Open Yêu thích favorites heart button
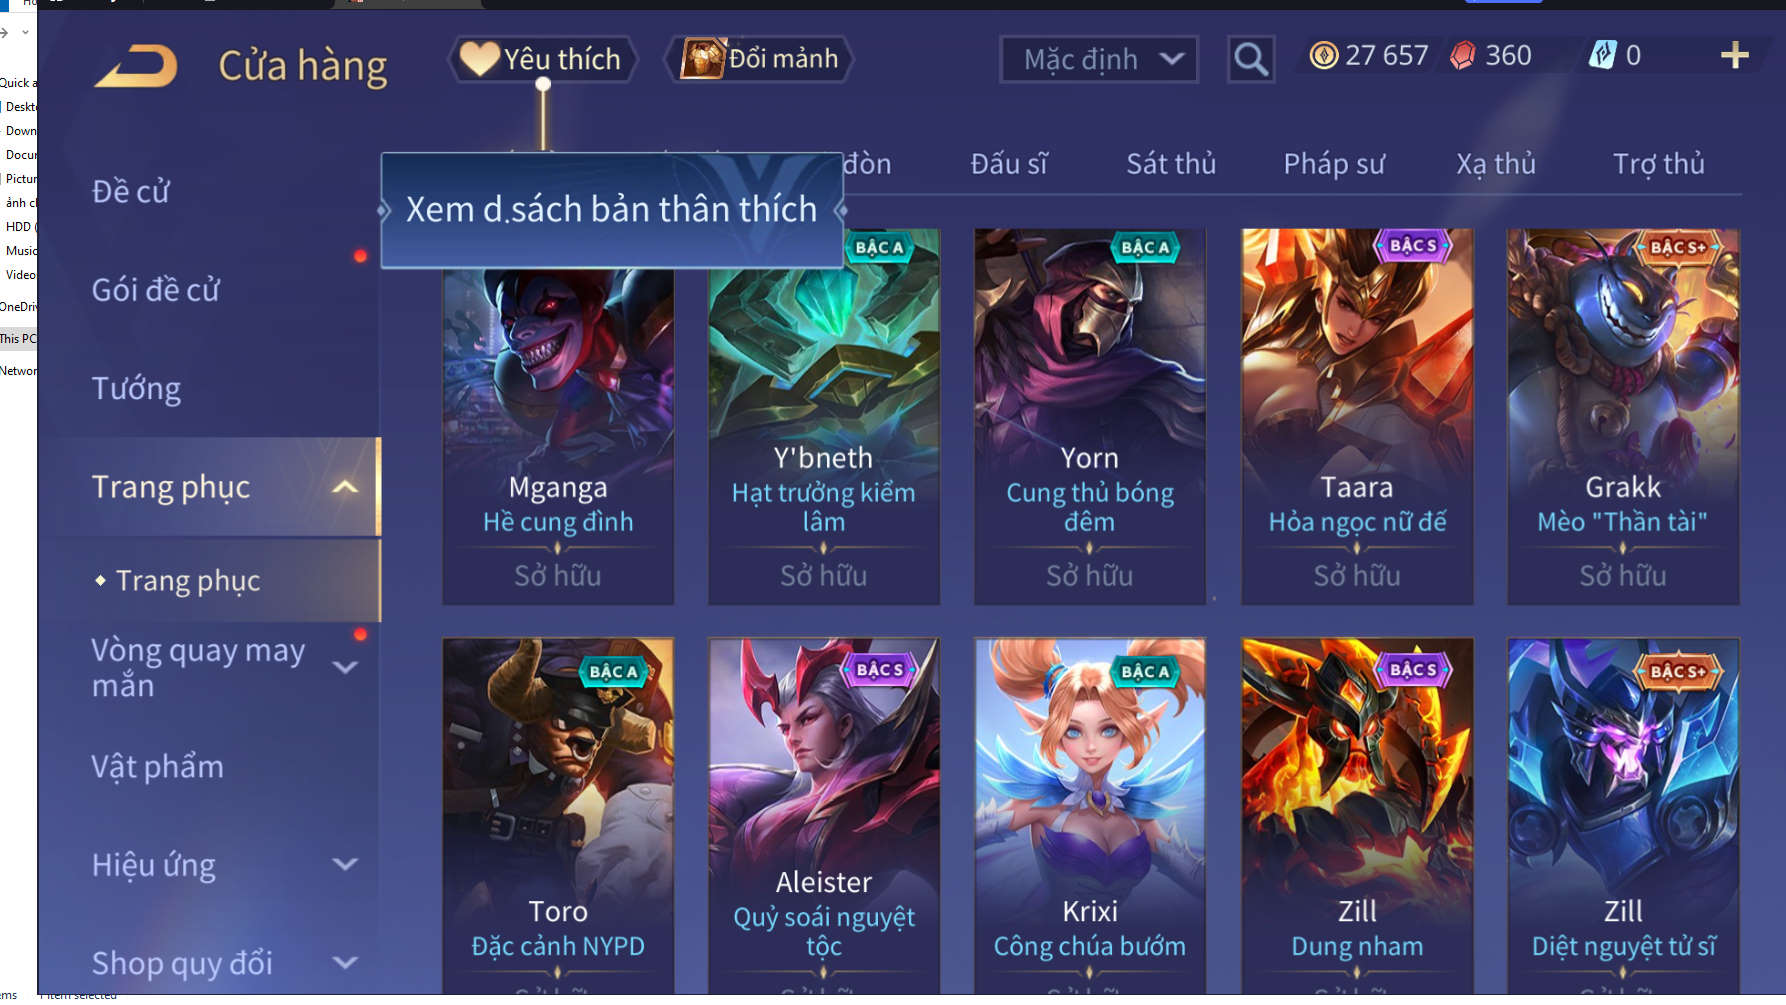This screenshot has width=1786, height=1005. (x=541, y=59)
